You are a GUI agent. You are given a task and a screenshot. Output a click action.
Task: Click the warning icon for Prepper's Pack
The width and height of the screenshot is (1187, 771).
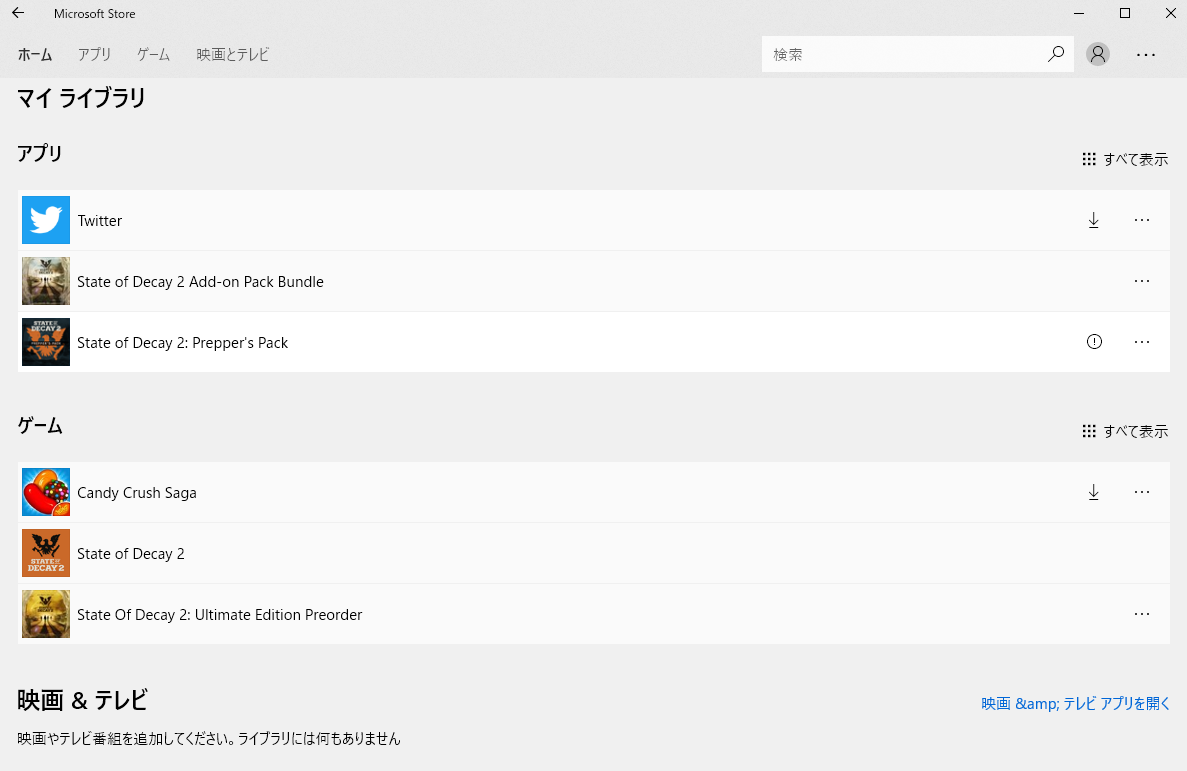tap(1094, 342)
